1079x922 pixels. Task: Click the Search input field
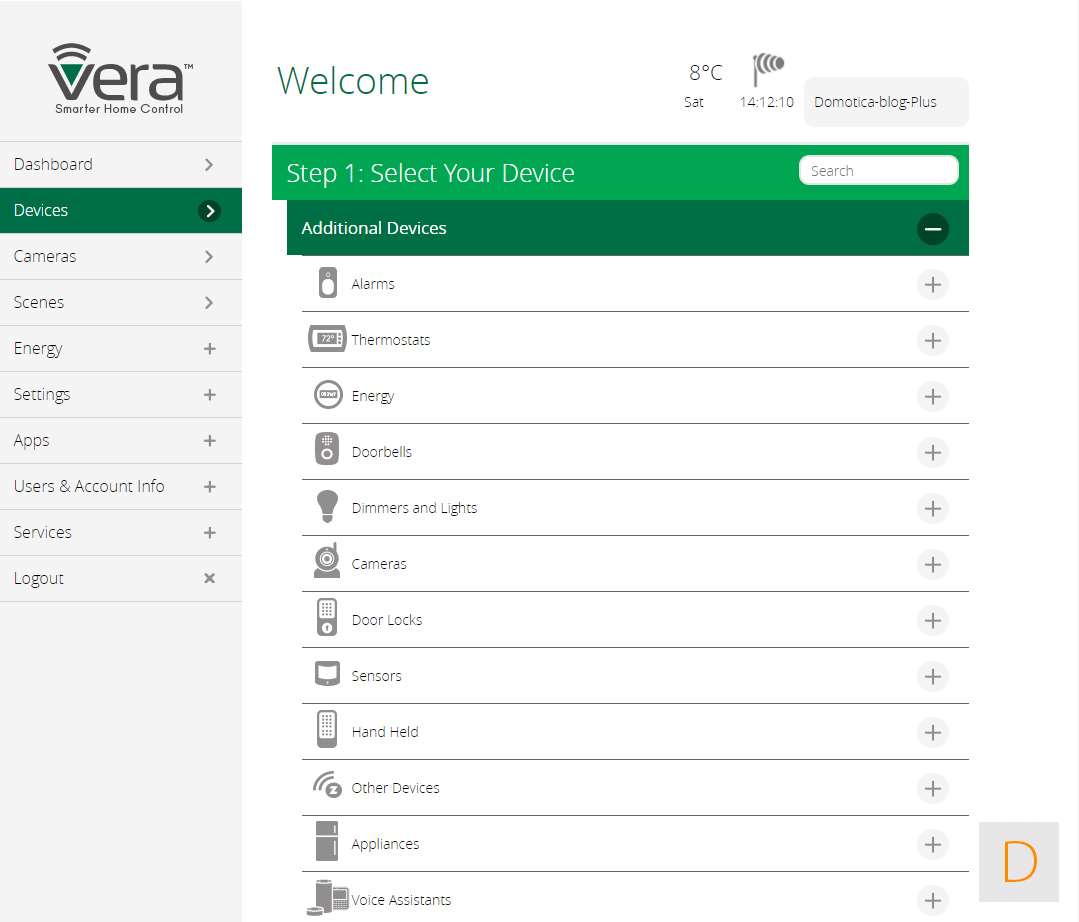click(878, 171)
